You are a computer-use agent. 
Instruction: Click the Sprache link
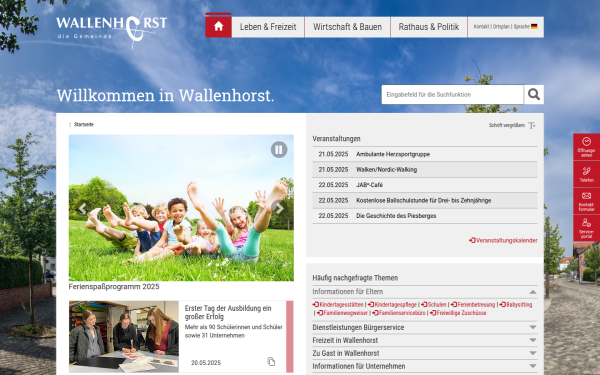click(522, 26)
